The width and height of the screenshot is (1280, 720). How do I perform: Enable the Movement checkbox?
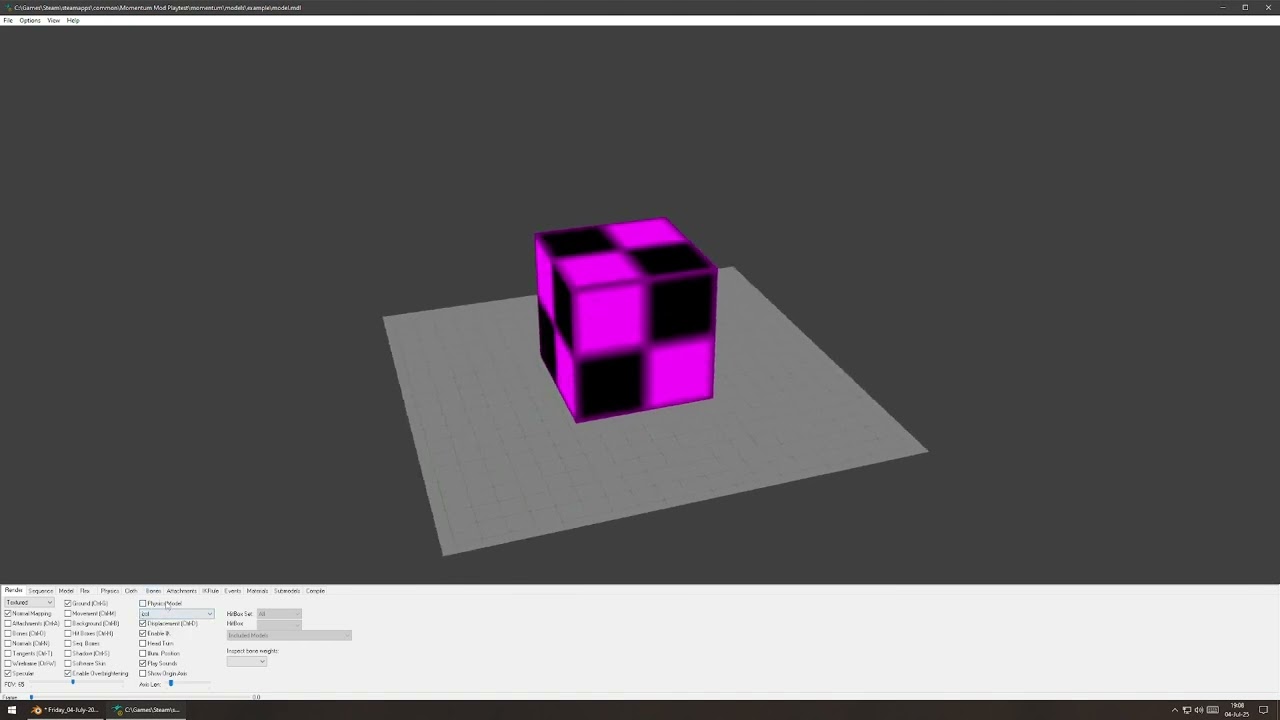point(68,614)
